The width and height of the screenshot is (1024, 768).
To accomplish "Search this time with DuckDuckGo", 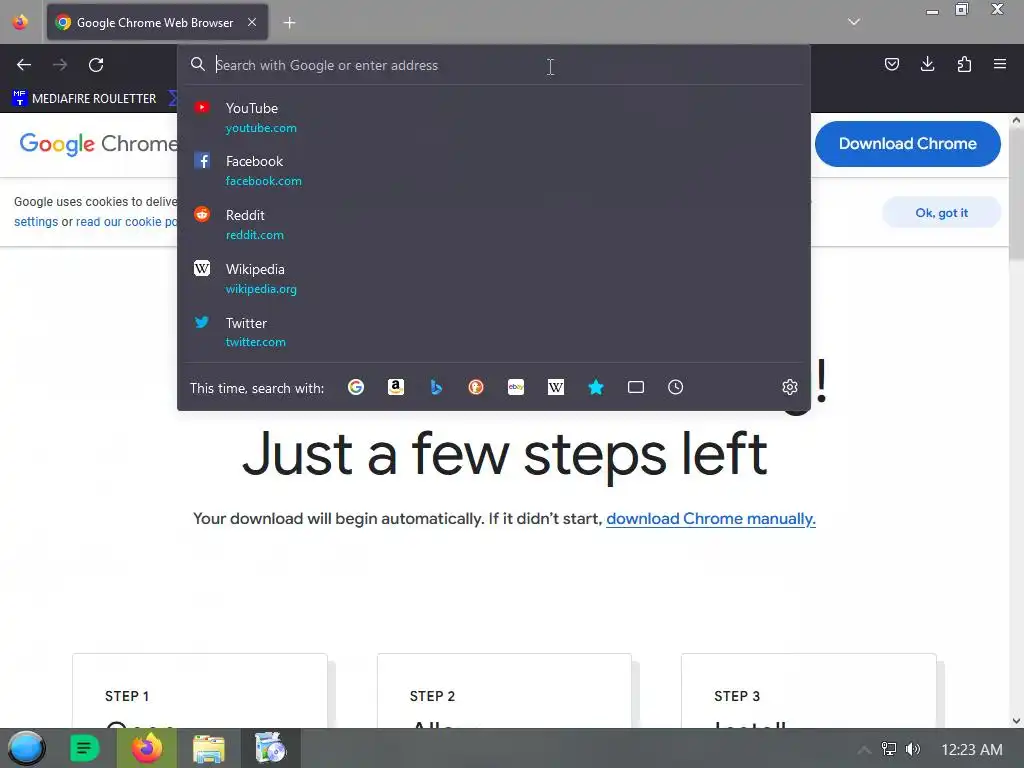I will tap(476, 387).
